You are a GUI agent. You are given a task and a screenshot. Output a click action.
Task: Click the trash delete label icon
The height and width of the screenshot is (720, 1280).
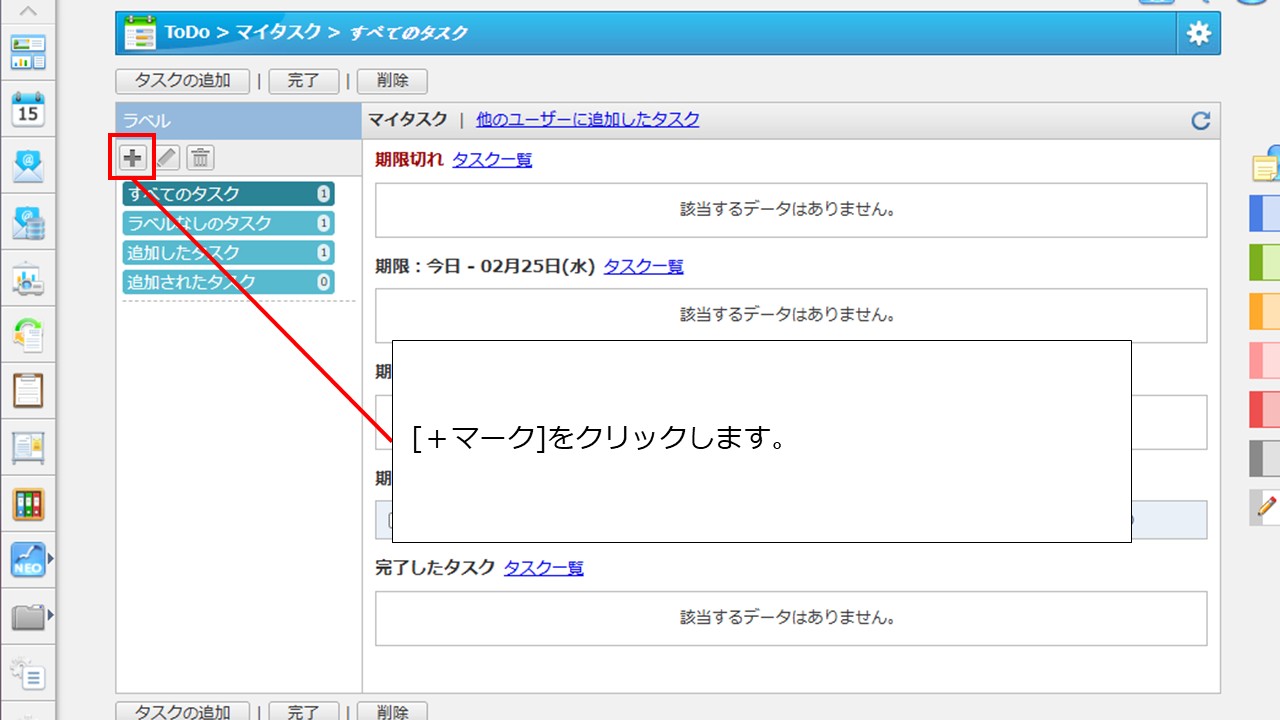tap(201, 157)
